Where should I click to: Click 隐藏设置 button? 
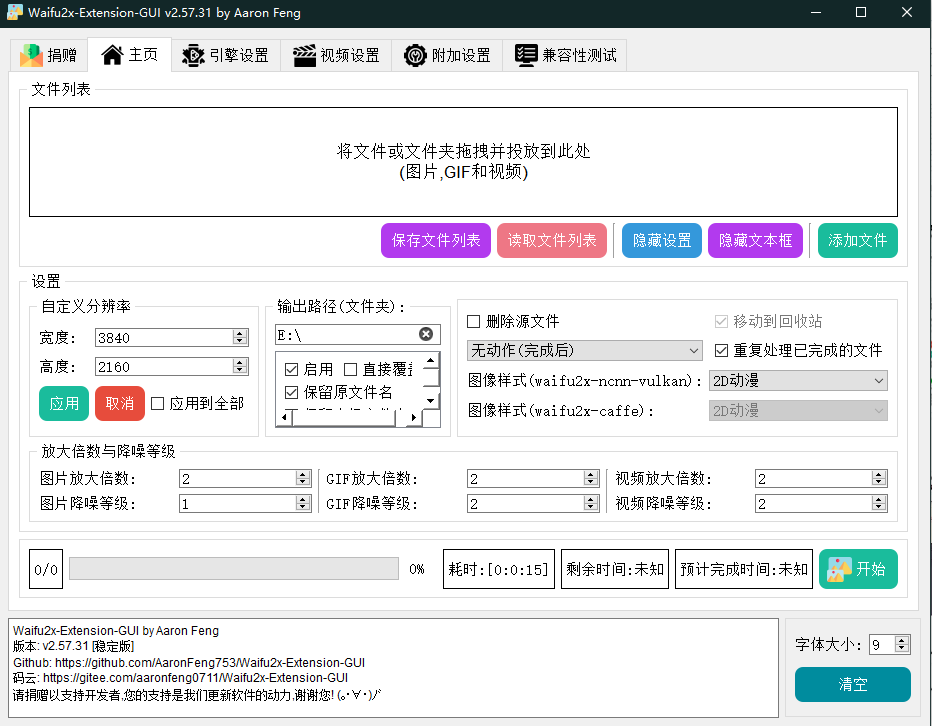click(662, 240)
